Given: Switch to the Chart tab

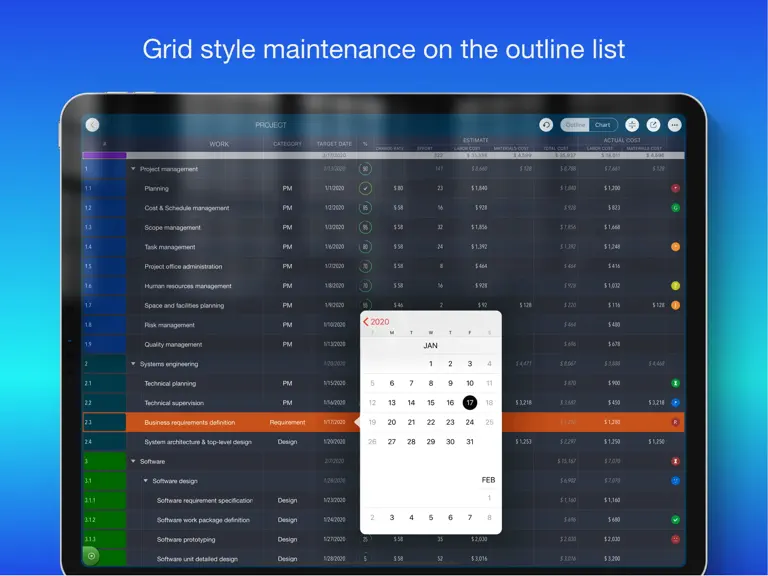Looking at the screenshot, I should click(603, 125).
